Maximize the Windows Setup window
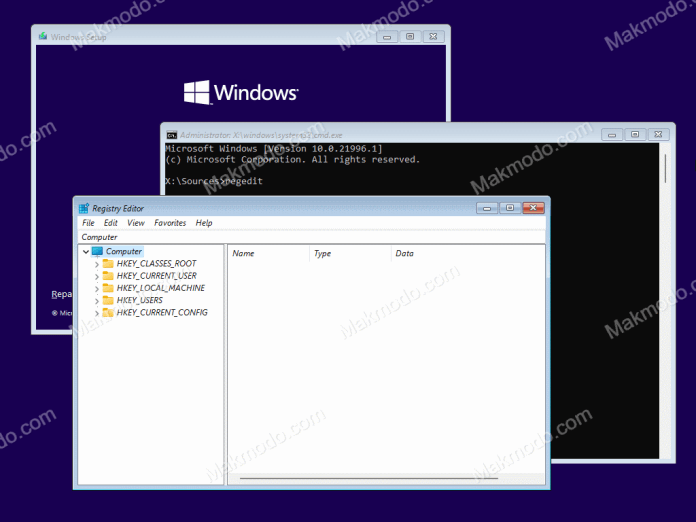Viewport: 696px width, 522px height. tap(410, 36)
